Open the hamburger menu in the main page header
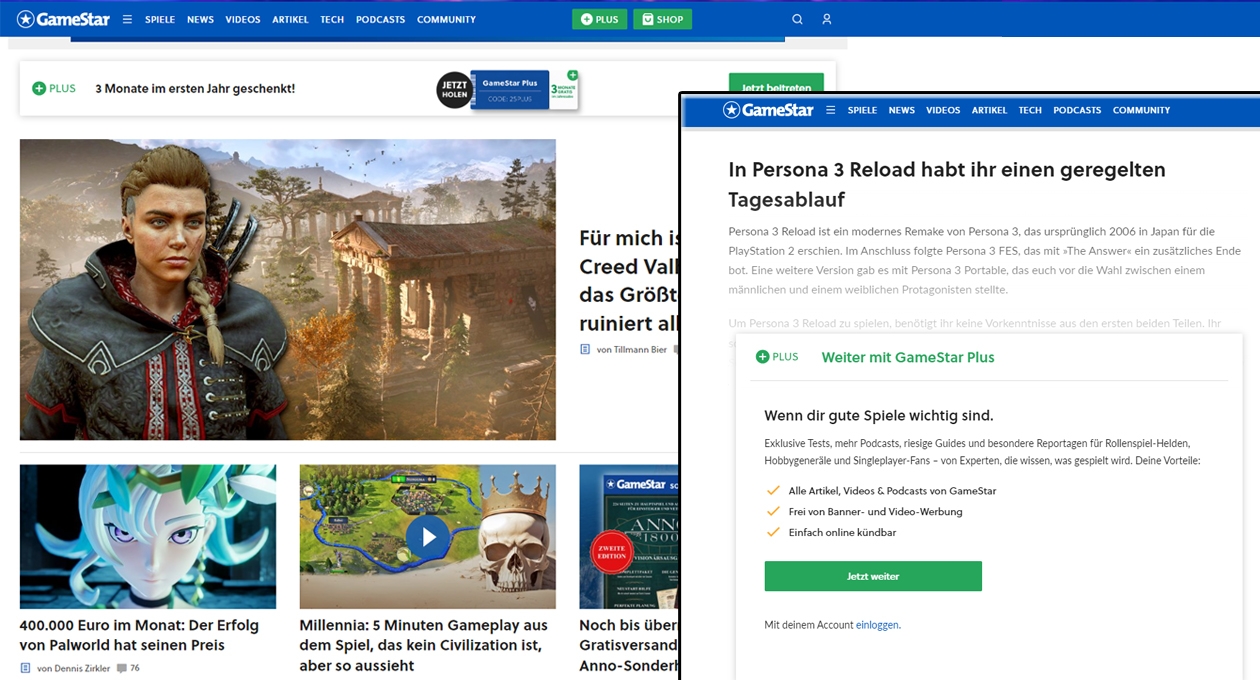Viewport: 1260px width, 680px height. click(x=127, y=19)
